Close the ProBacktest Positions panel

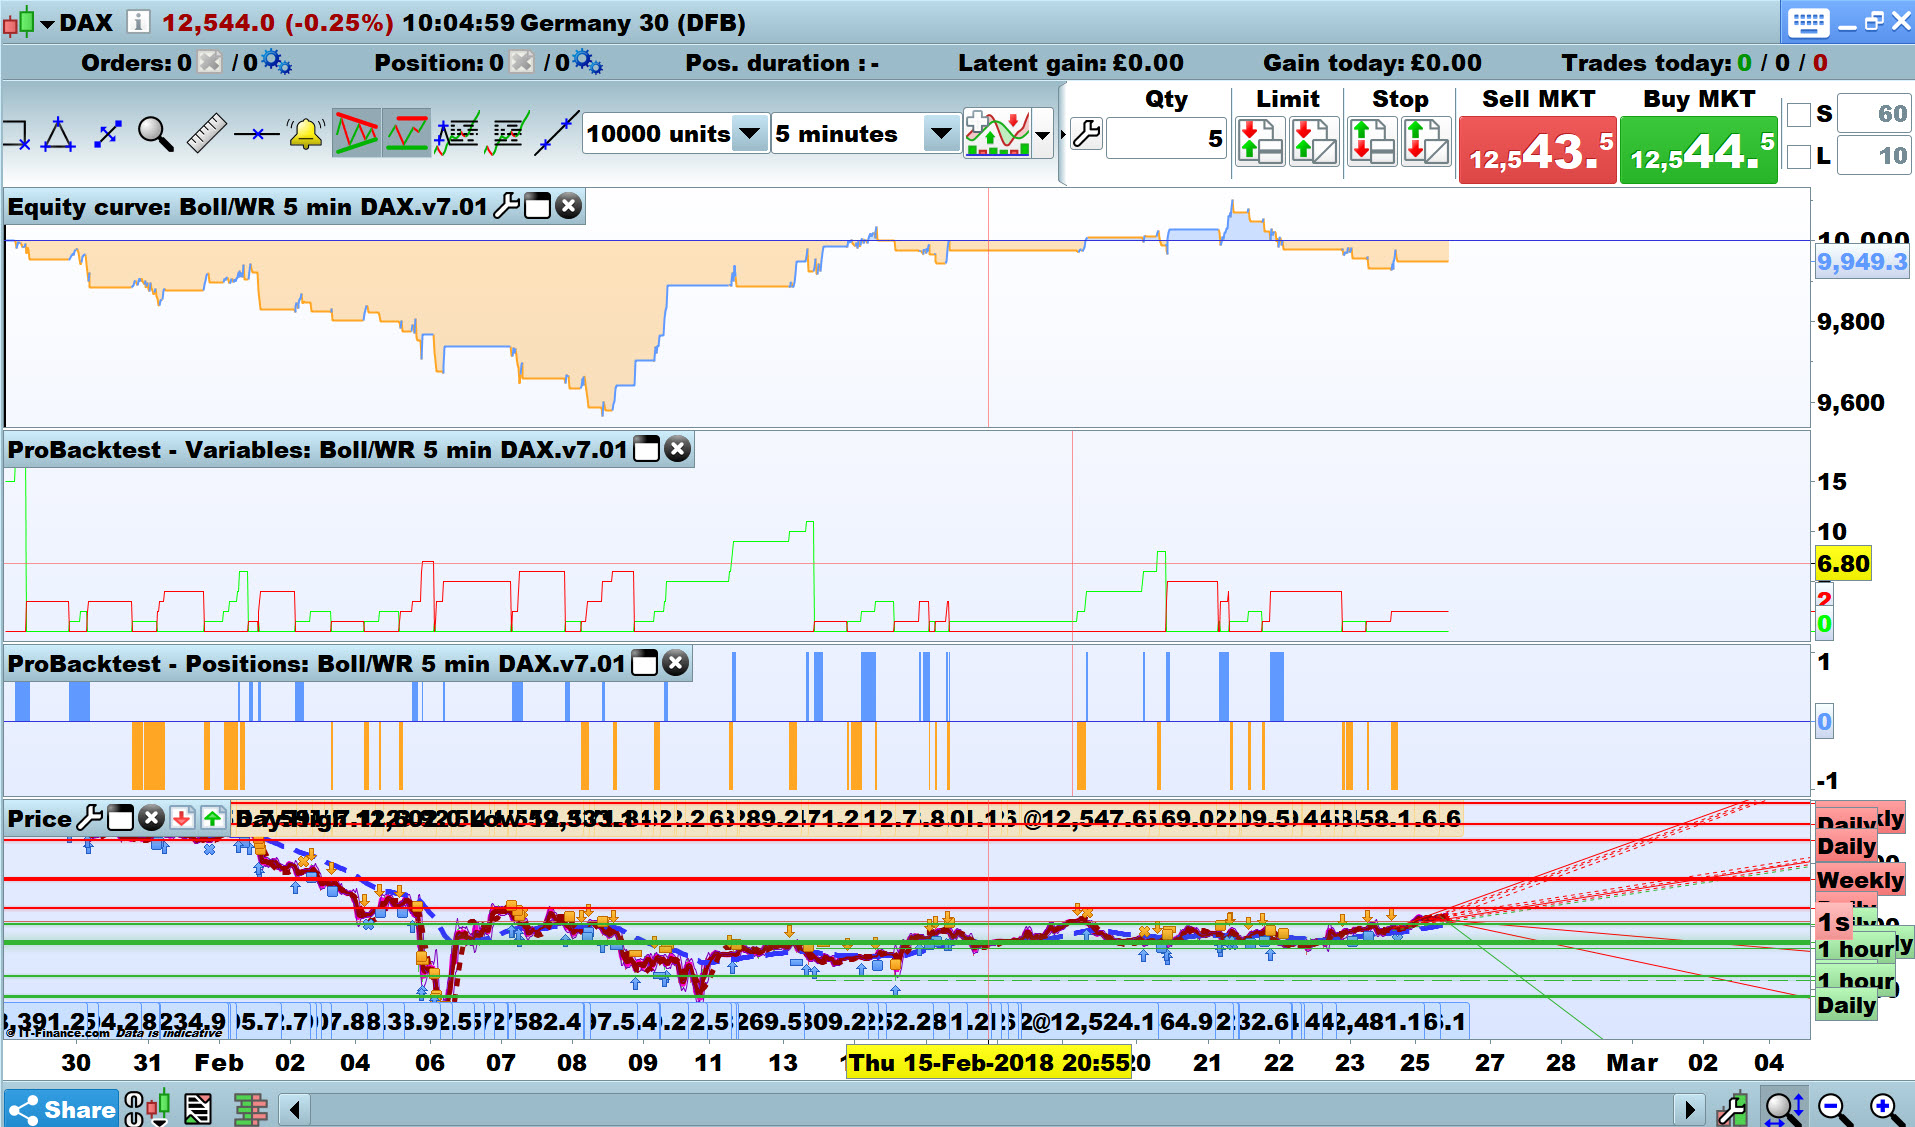pos(675,663)
